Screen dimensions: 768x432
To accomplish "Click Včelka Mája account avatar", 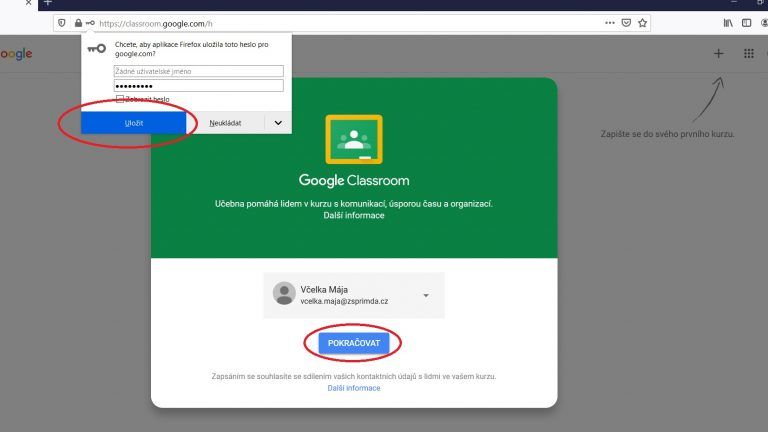I will click(x=284, y=293).
